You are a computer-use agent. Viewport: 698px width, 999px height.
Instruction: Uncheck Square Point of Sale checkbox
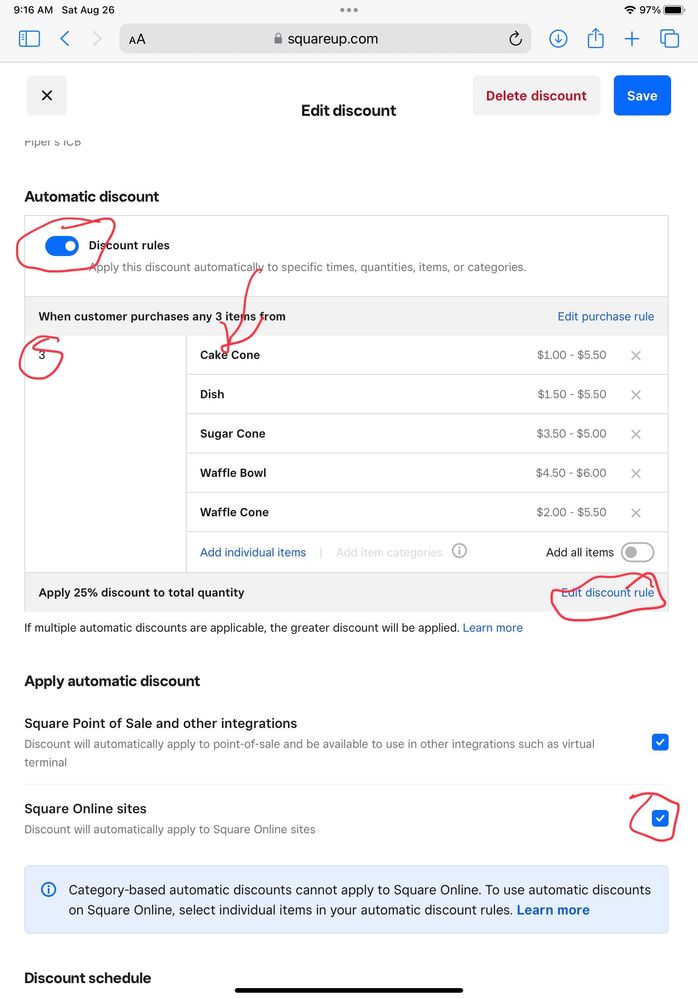[660, 742]
